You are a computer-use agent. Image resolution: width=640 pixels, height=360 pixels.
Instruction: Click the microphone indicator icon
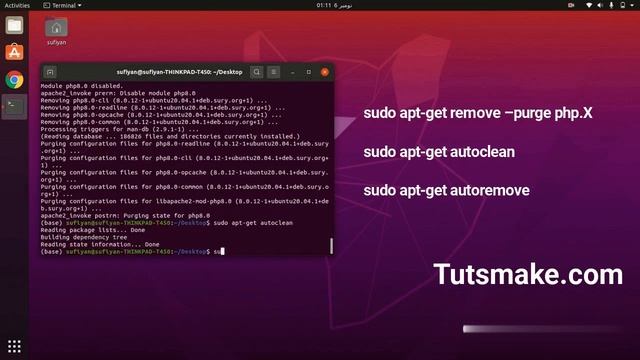pyautogui.click(x=611, y=5)
